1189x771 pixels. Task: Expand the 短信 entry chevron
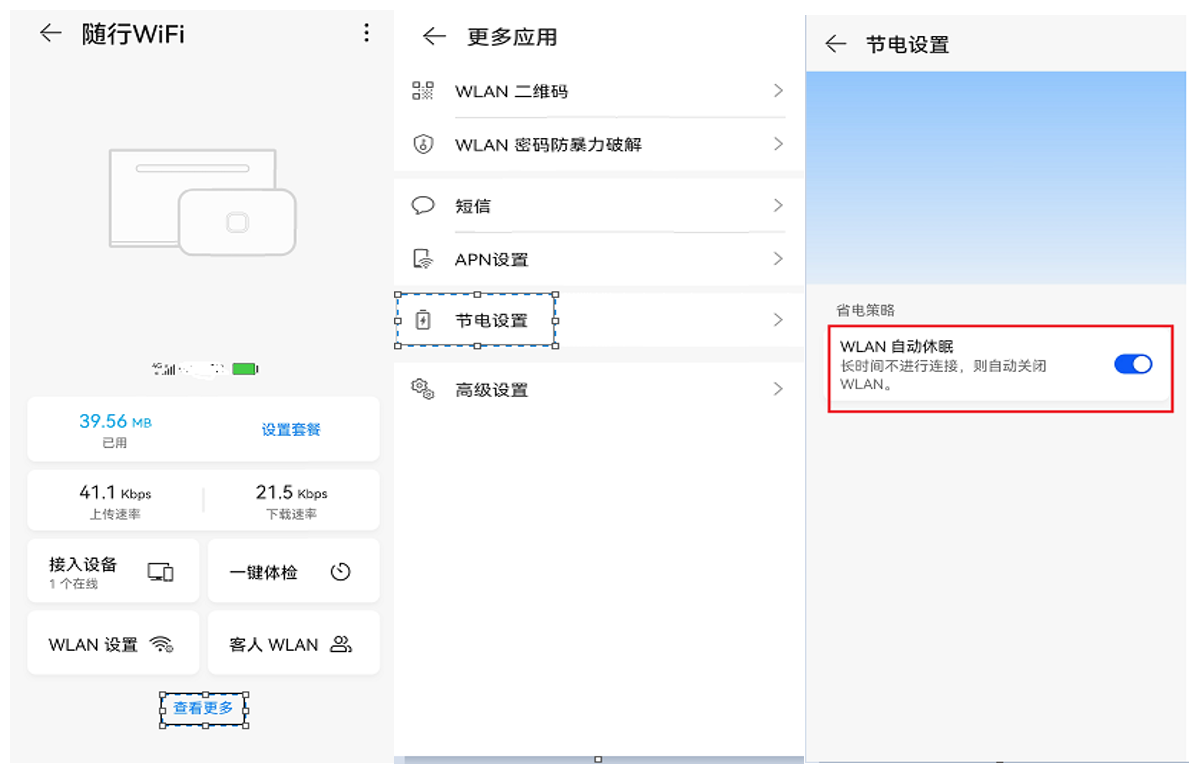778,205
